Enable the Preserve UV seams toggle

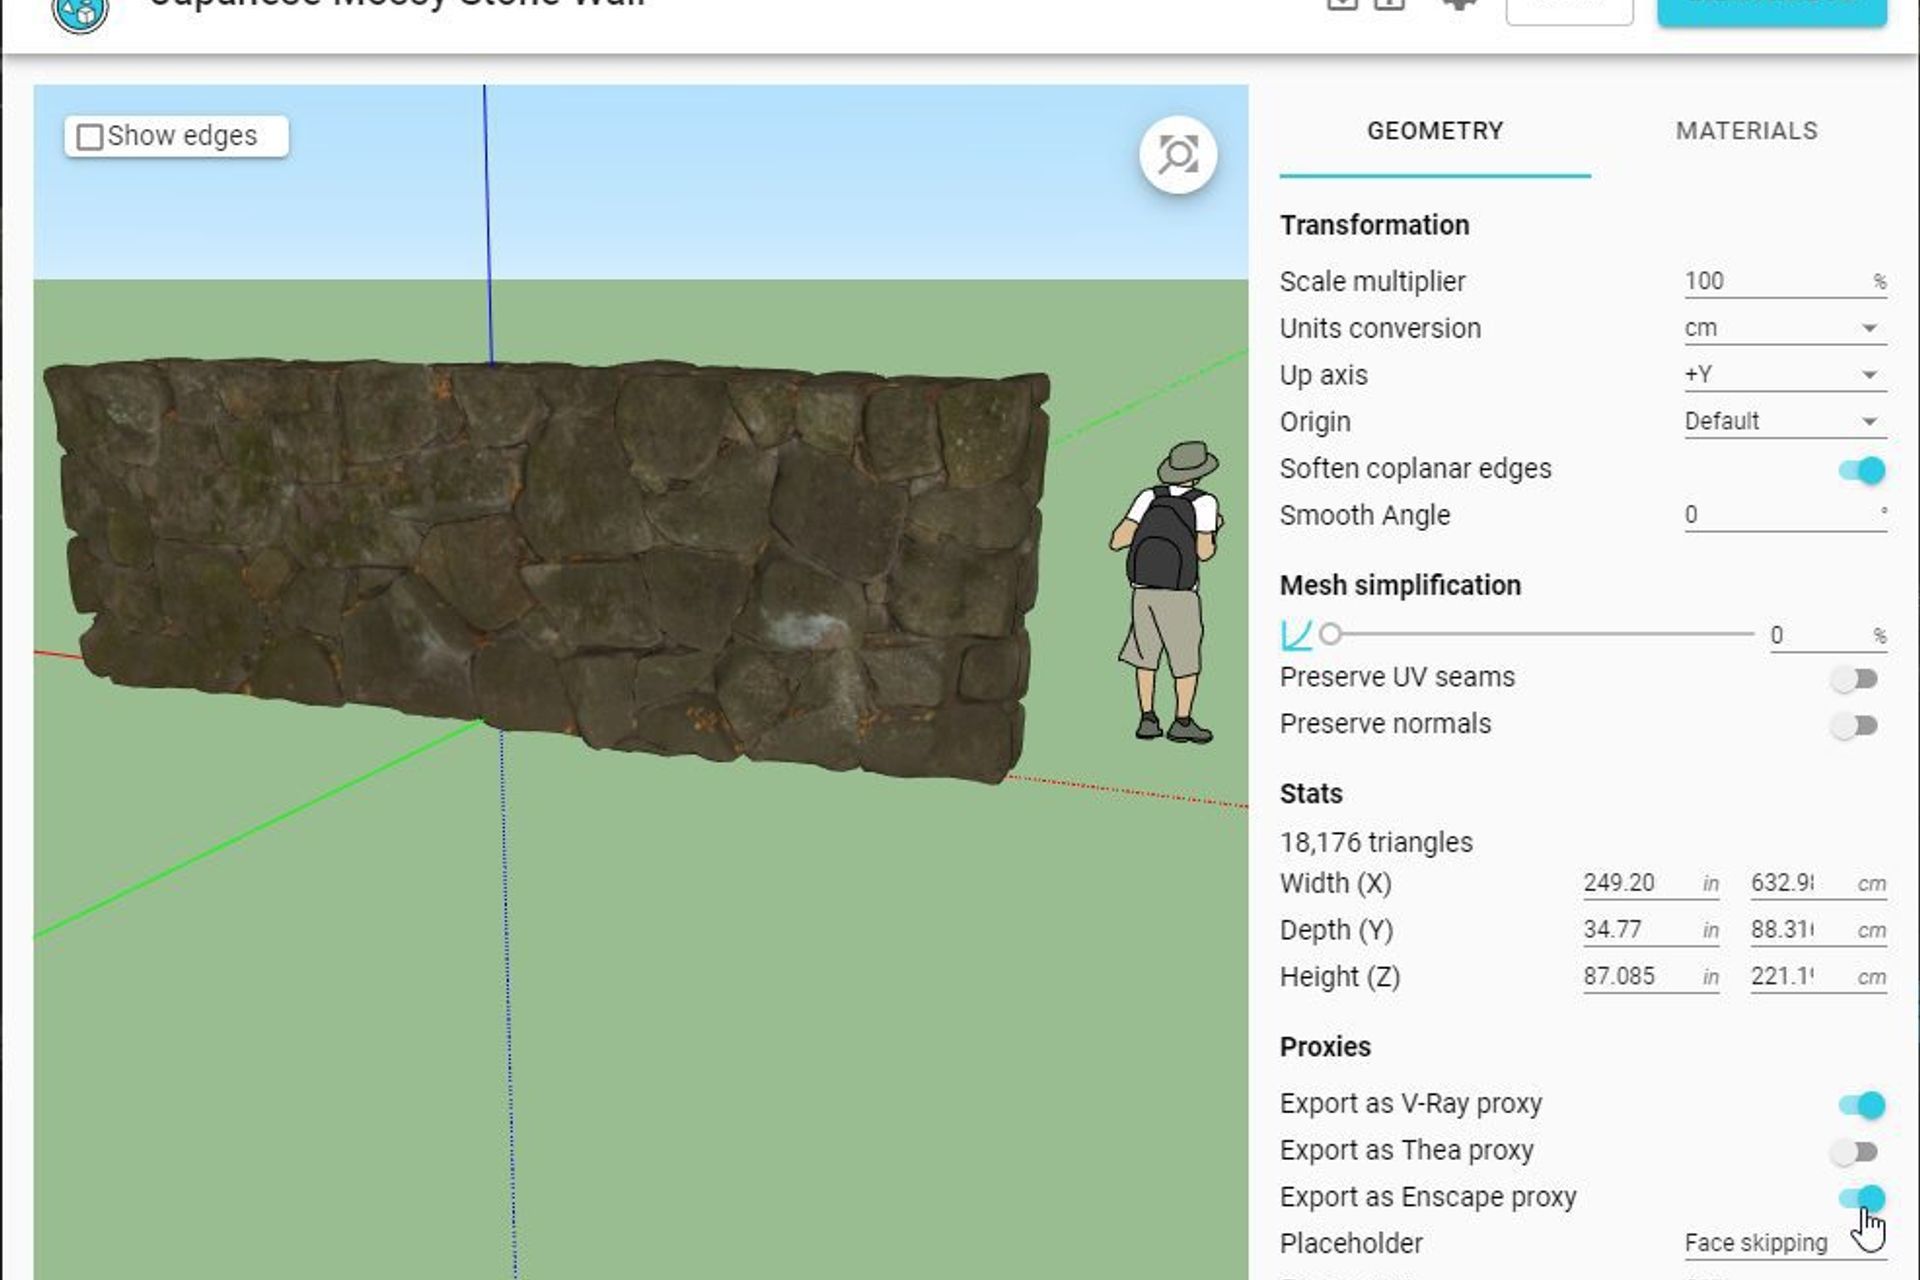(1855, 677)
